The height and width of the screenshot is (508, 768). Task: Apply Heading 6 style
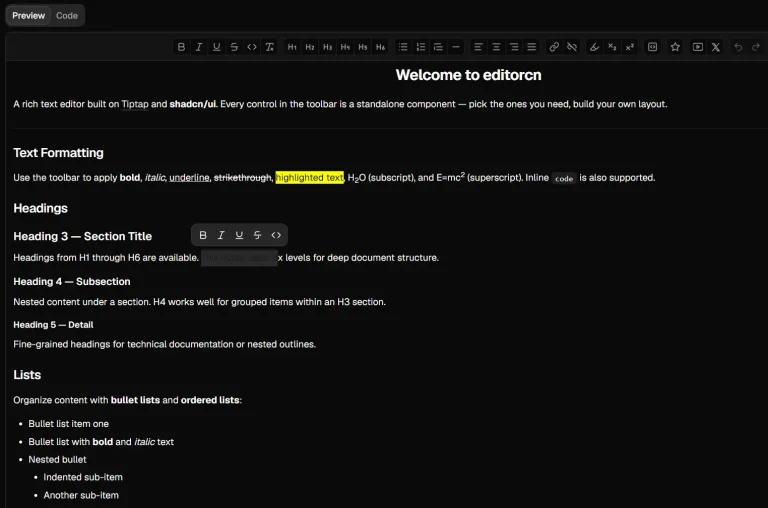coord(381,47)
